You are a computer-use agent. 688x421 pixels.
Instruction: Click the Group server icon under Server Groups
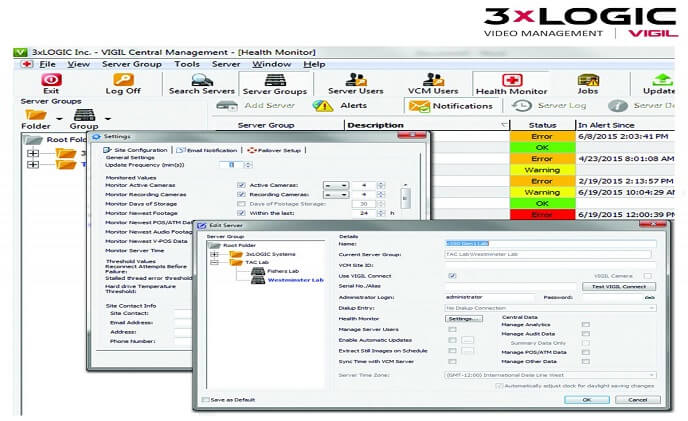[85, 115]
